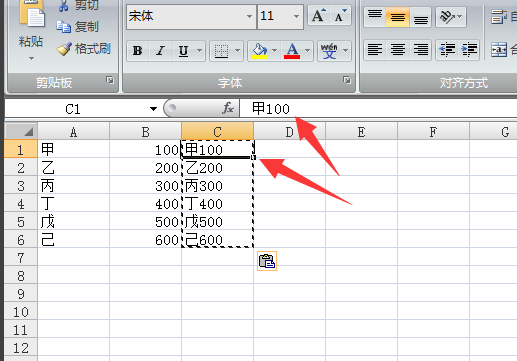
Task: Set top vertical alignment
Action: coord(375,16)
